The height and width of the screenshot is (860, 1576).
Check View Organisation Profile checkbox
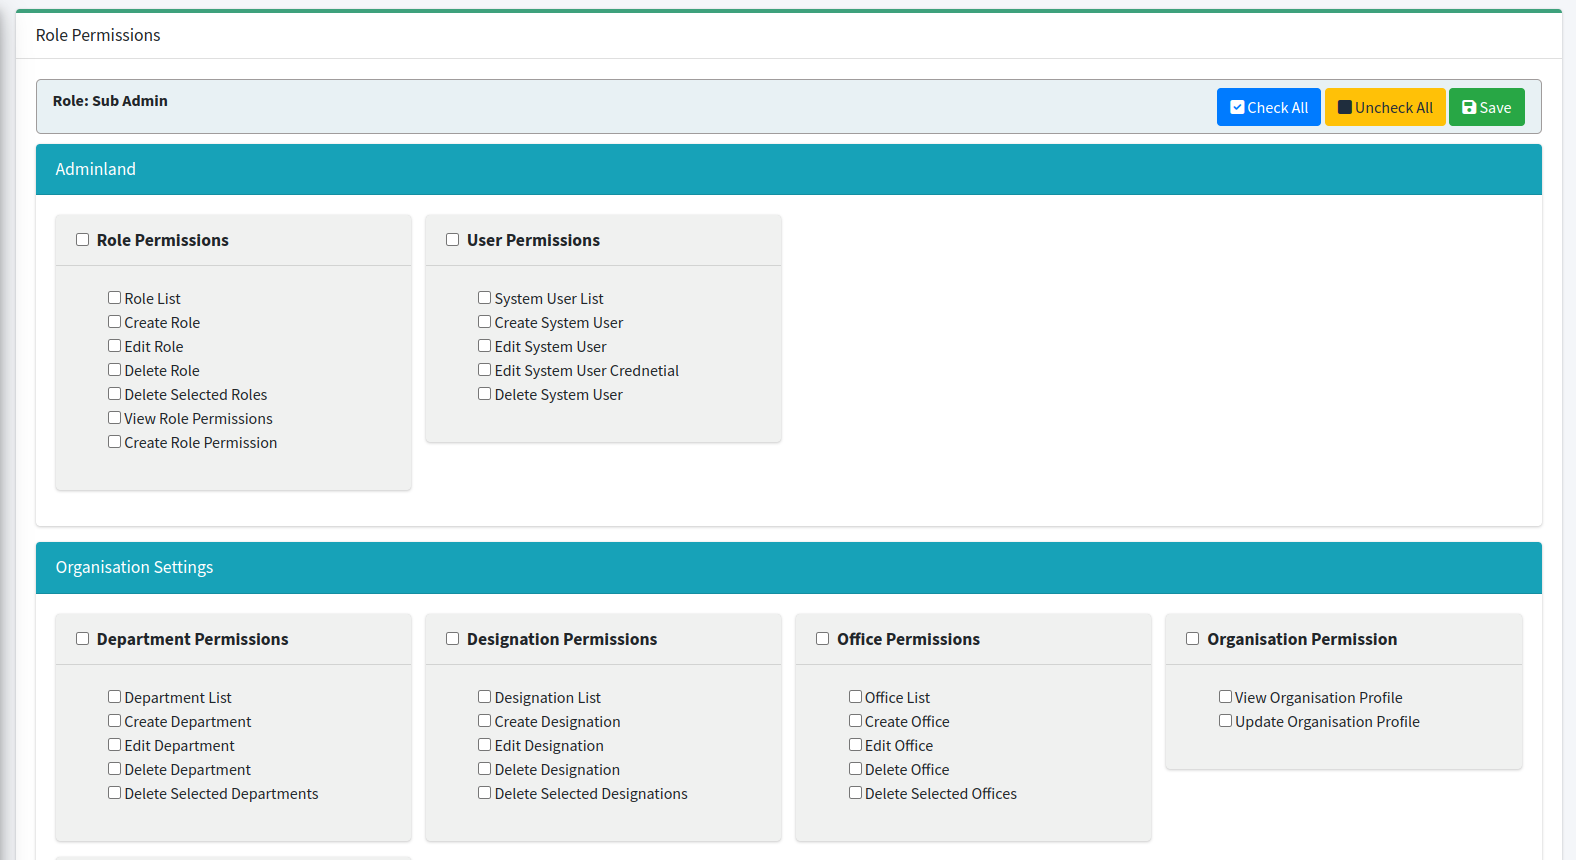point(1226,697)
